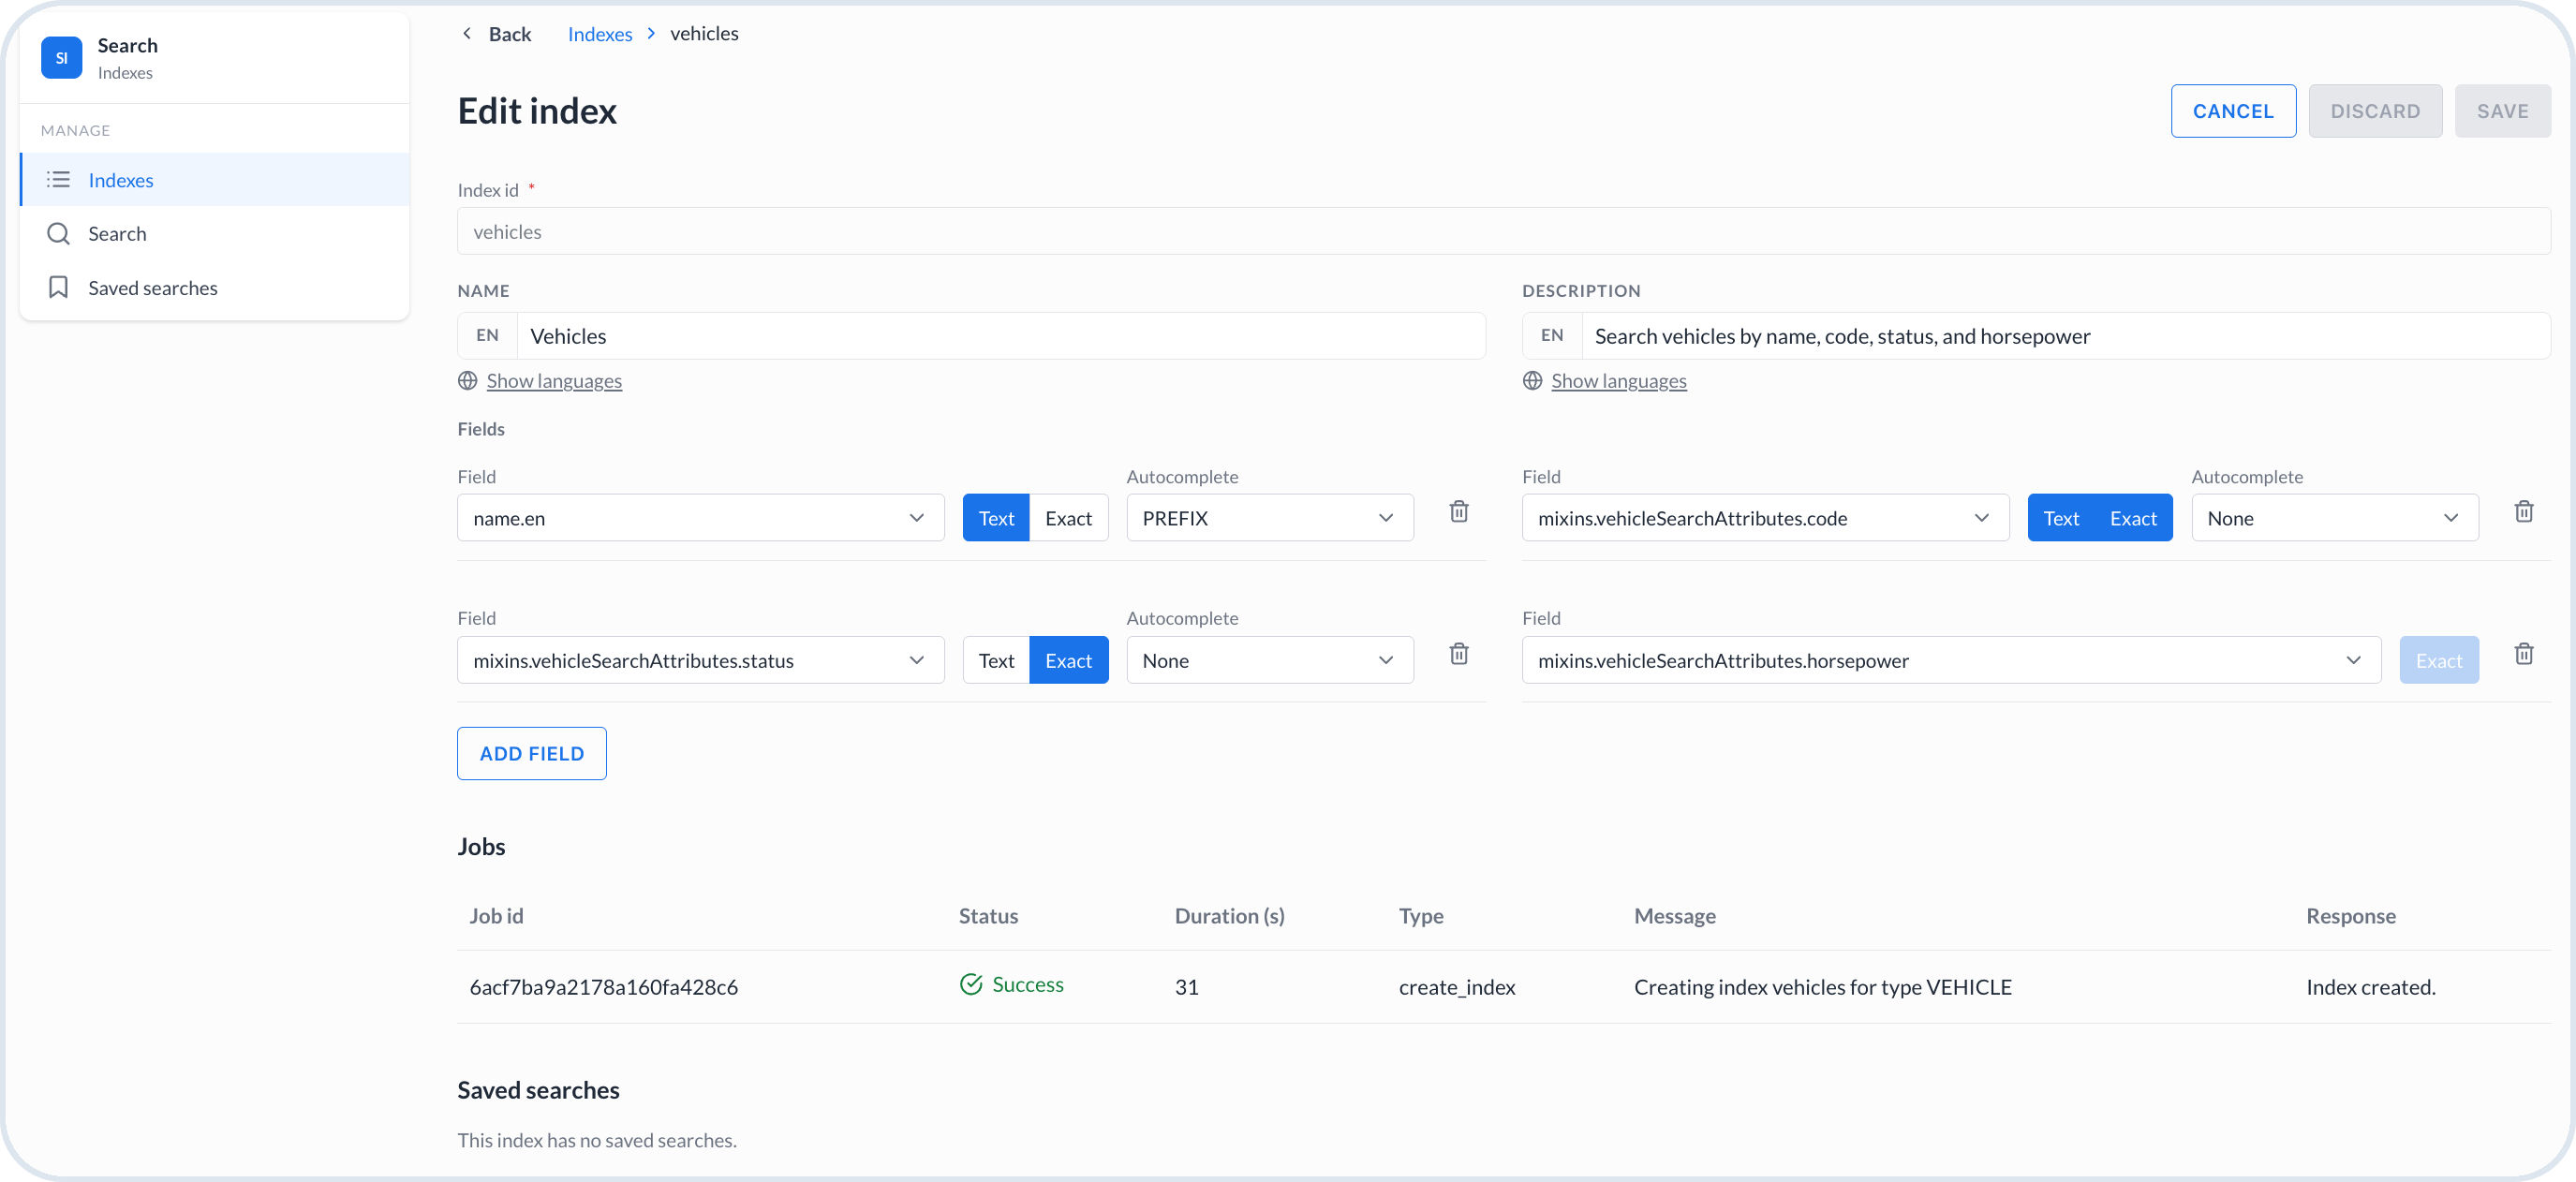
Task: Delete the vehicleSearchAttributes.status field row
Action: coord(1459,654)
